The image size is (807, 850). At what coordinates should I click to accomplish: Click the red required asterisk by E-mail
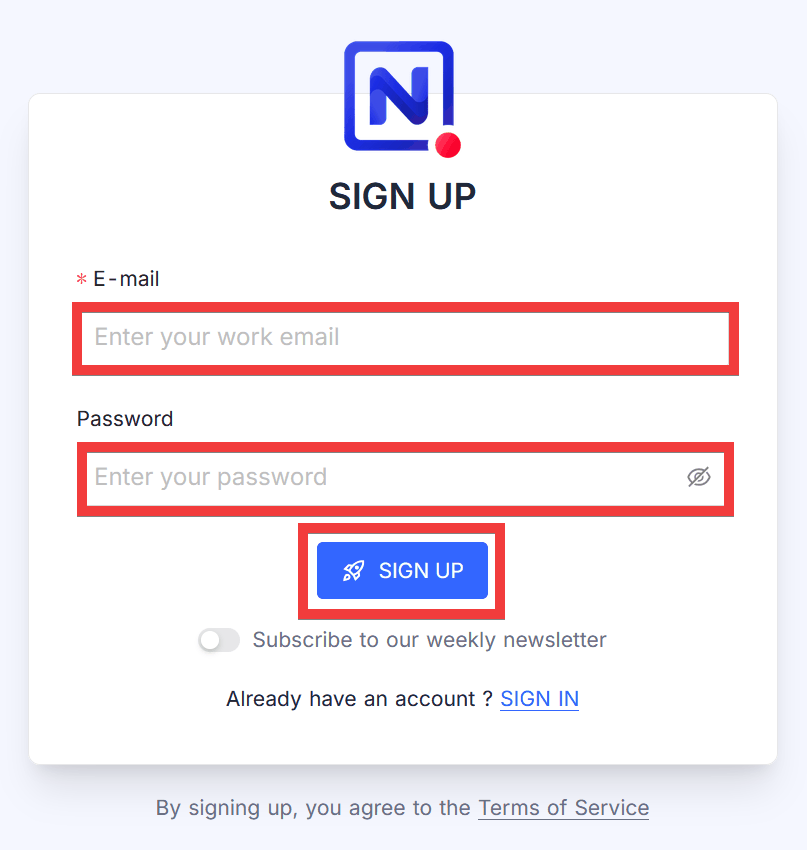(x=82, y=280)
